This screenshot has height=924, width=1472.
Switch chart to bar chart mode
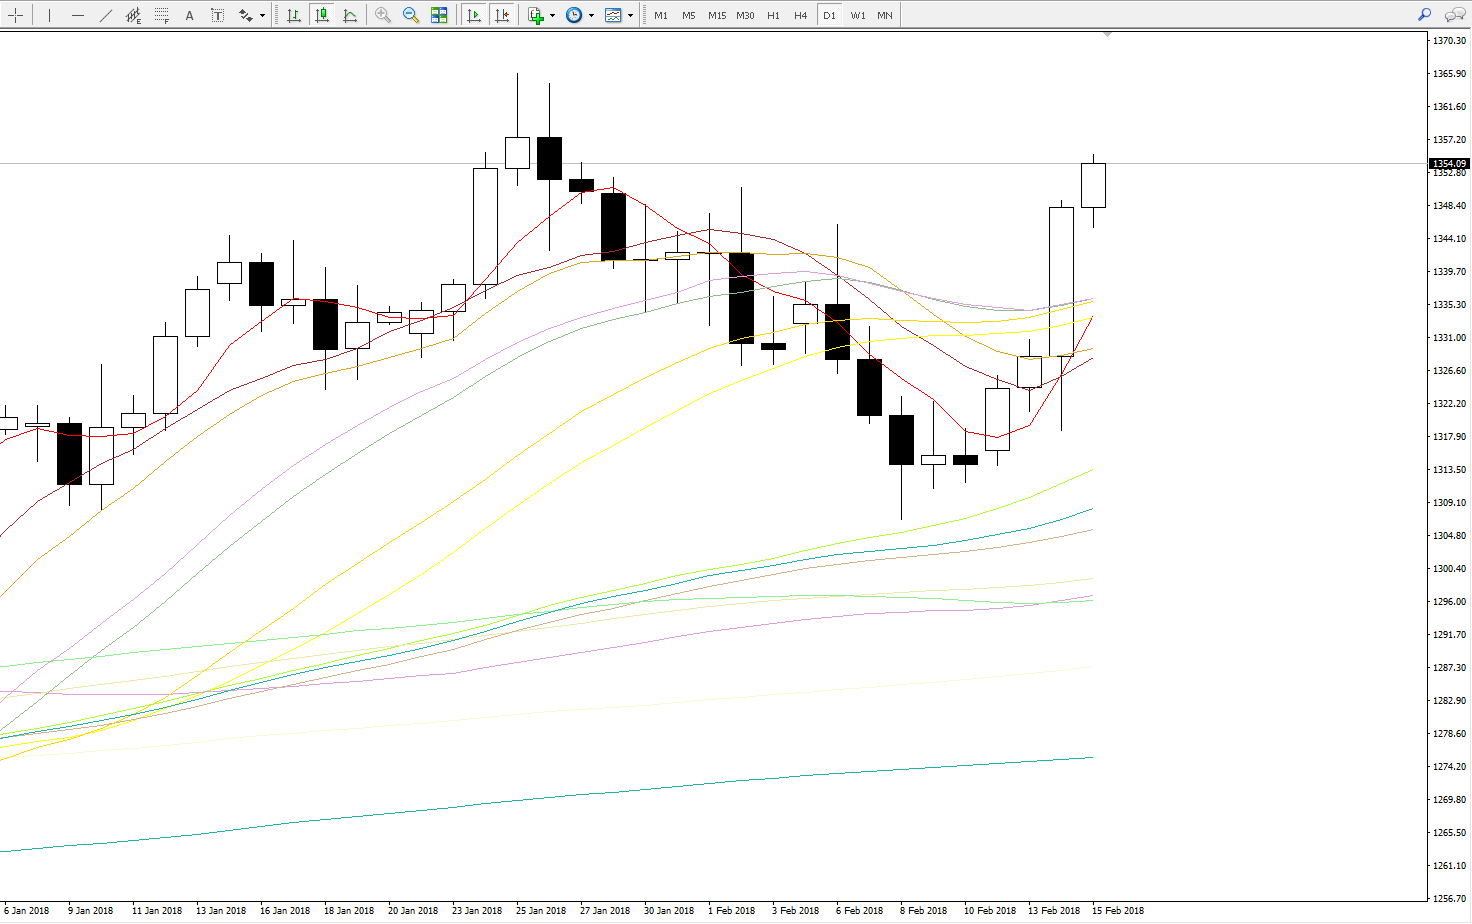coord(294,15)
